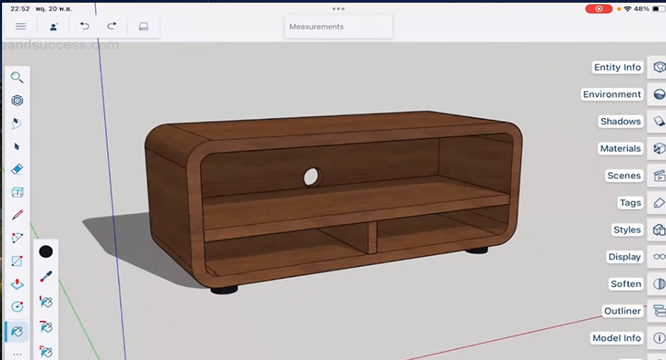Open the user account icon
Image resolution: width=666 pixels, height=360 pixels.
pos(54,27)
